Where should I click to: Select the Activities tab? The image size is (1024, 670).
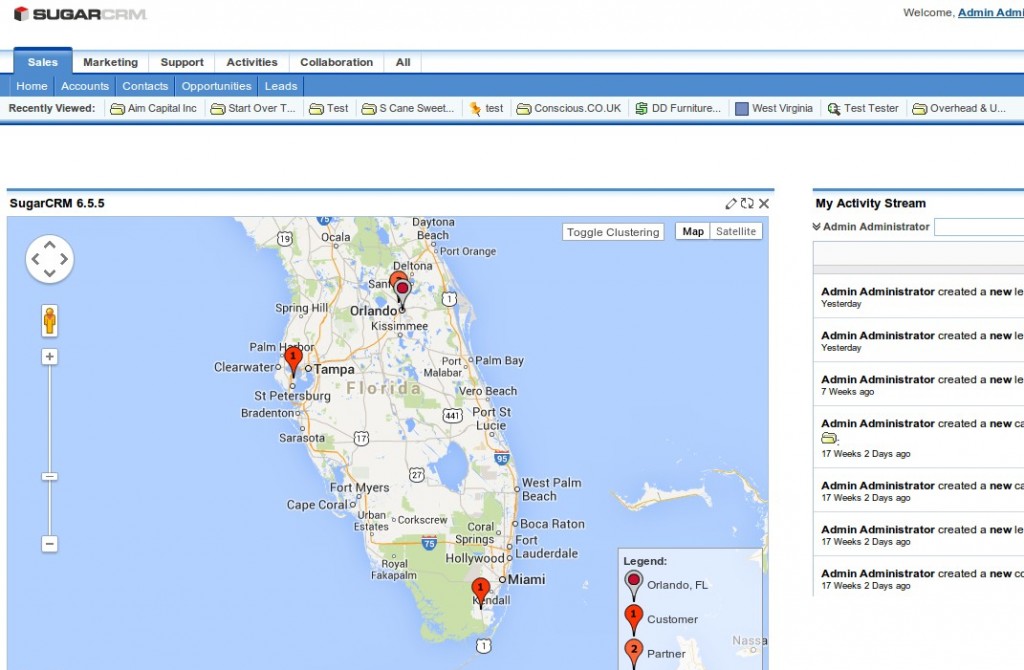tap(252, 62)
